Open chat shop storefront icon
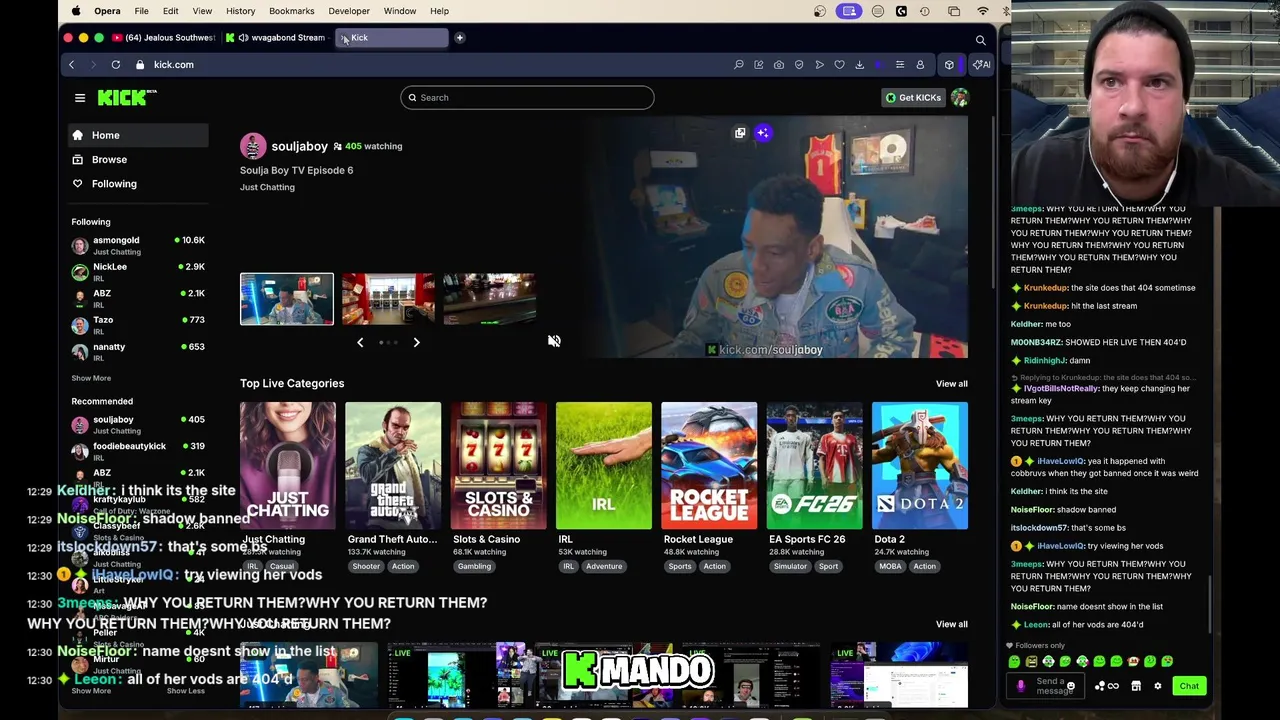 [x=1136, y=686]
